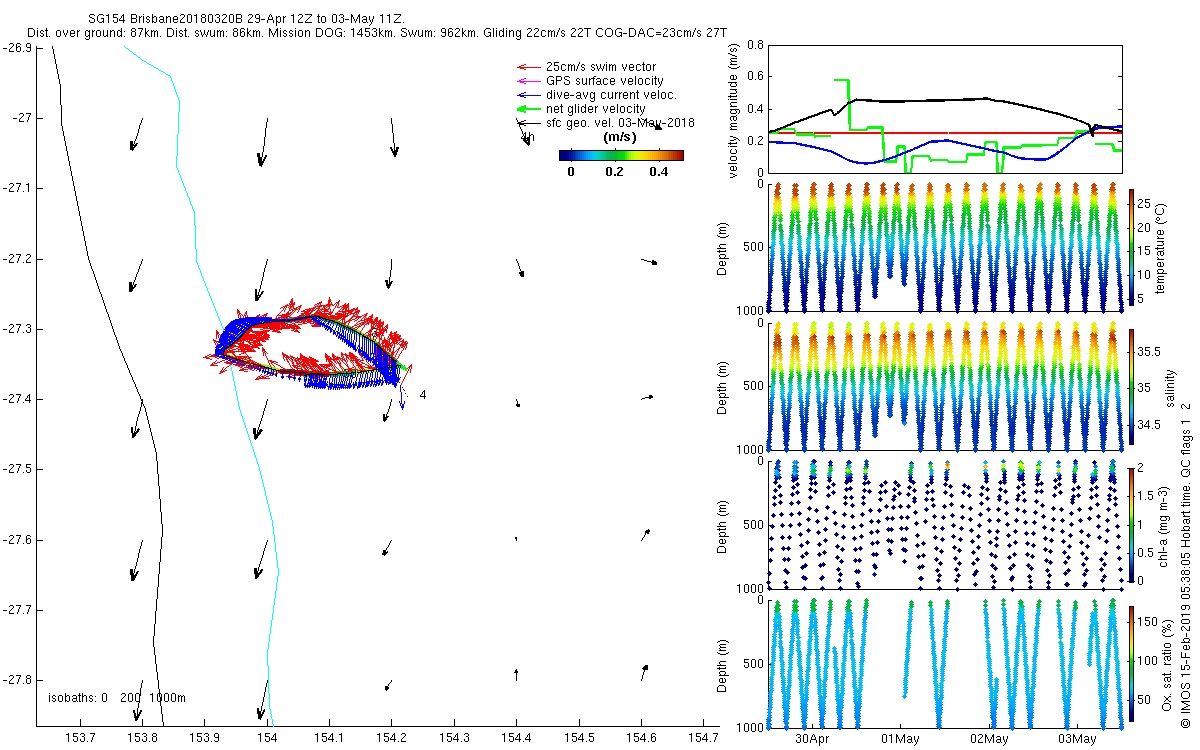Screen dimensions: 1200x750
Task: Select the 02May date tick label
Action: (x=989, y=739)
